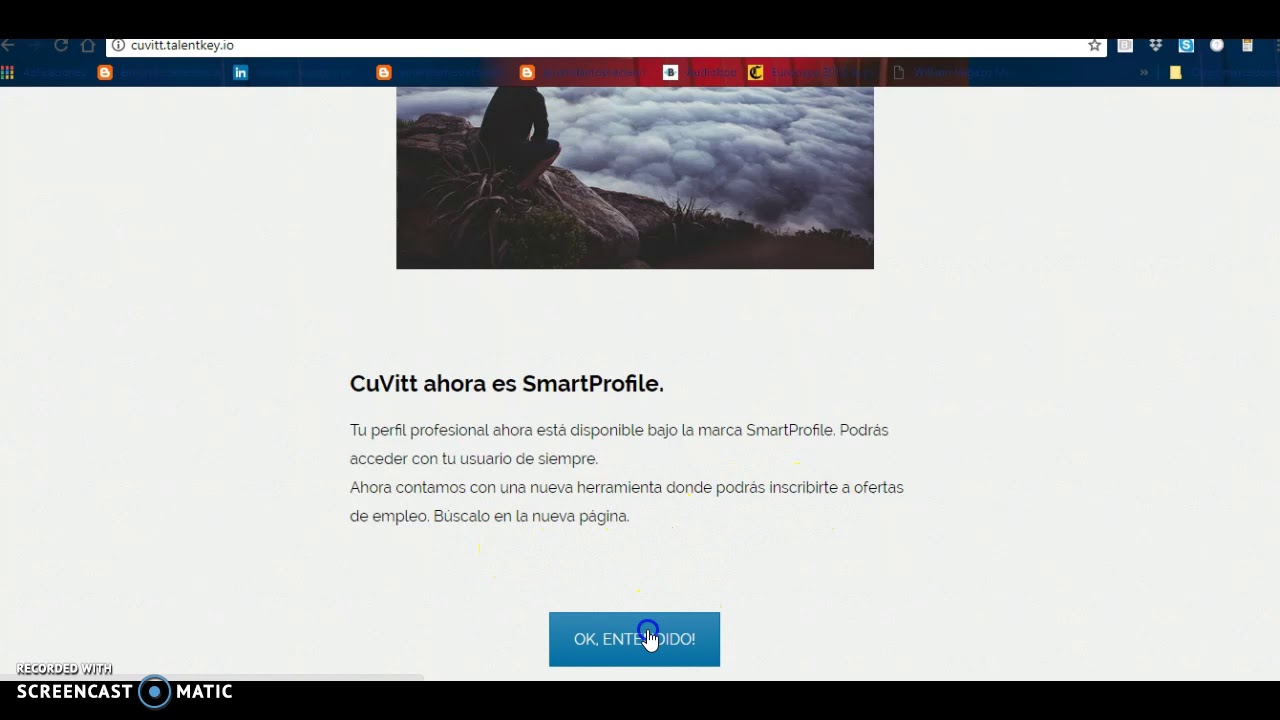Open the other bookmarks yellow folder
The height and width of the screenshot is (720, 1280).
(1176, 72)
